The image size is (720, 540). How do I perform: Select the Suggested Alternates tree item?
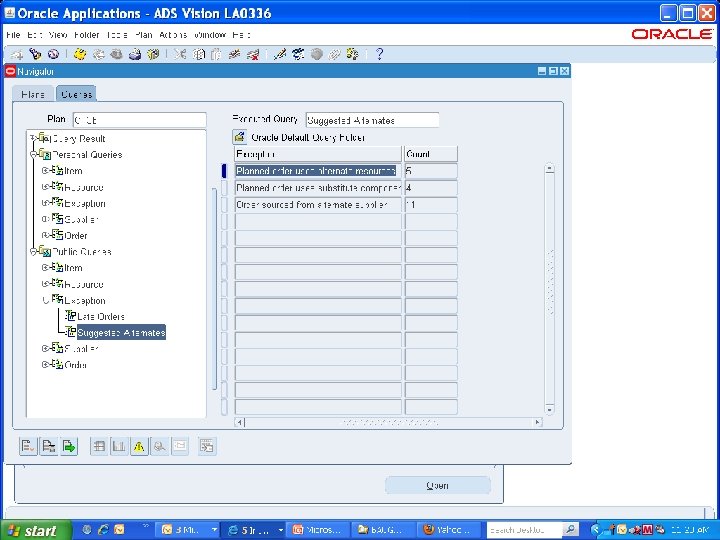(121, 332)
